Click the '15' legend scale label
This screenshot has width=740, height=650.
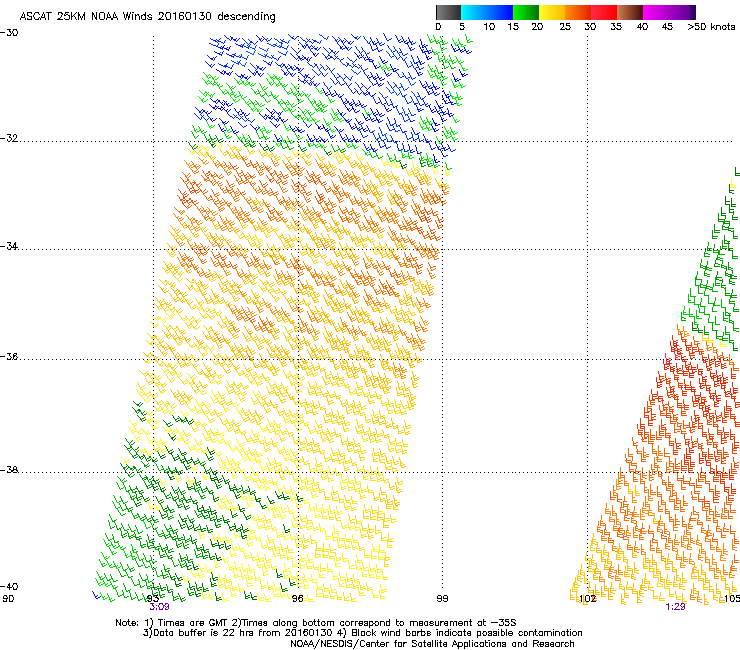tap(513, 27)
